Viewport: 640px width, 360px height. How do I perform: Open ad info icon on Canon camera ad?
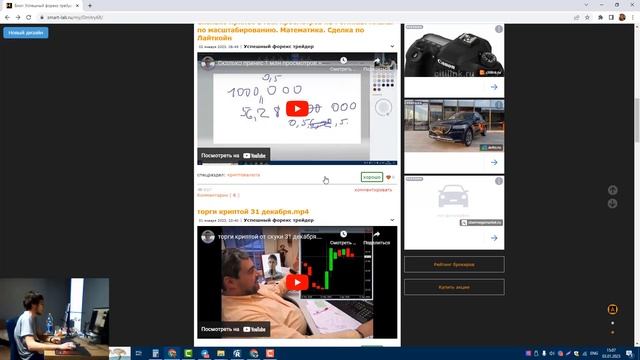pyautogui.click(x=499, y=29)
